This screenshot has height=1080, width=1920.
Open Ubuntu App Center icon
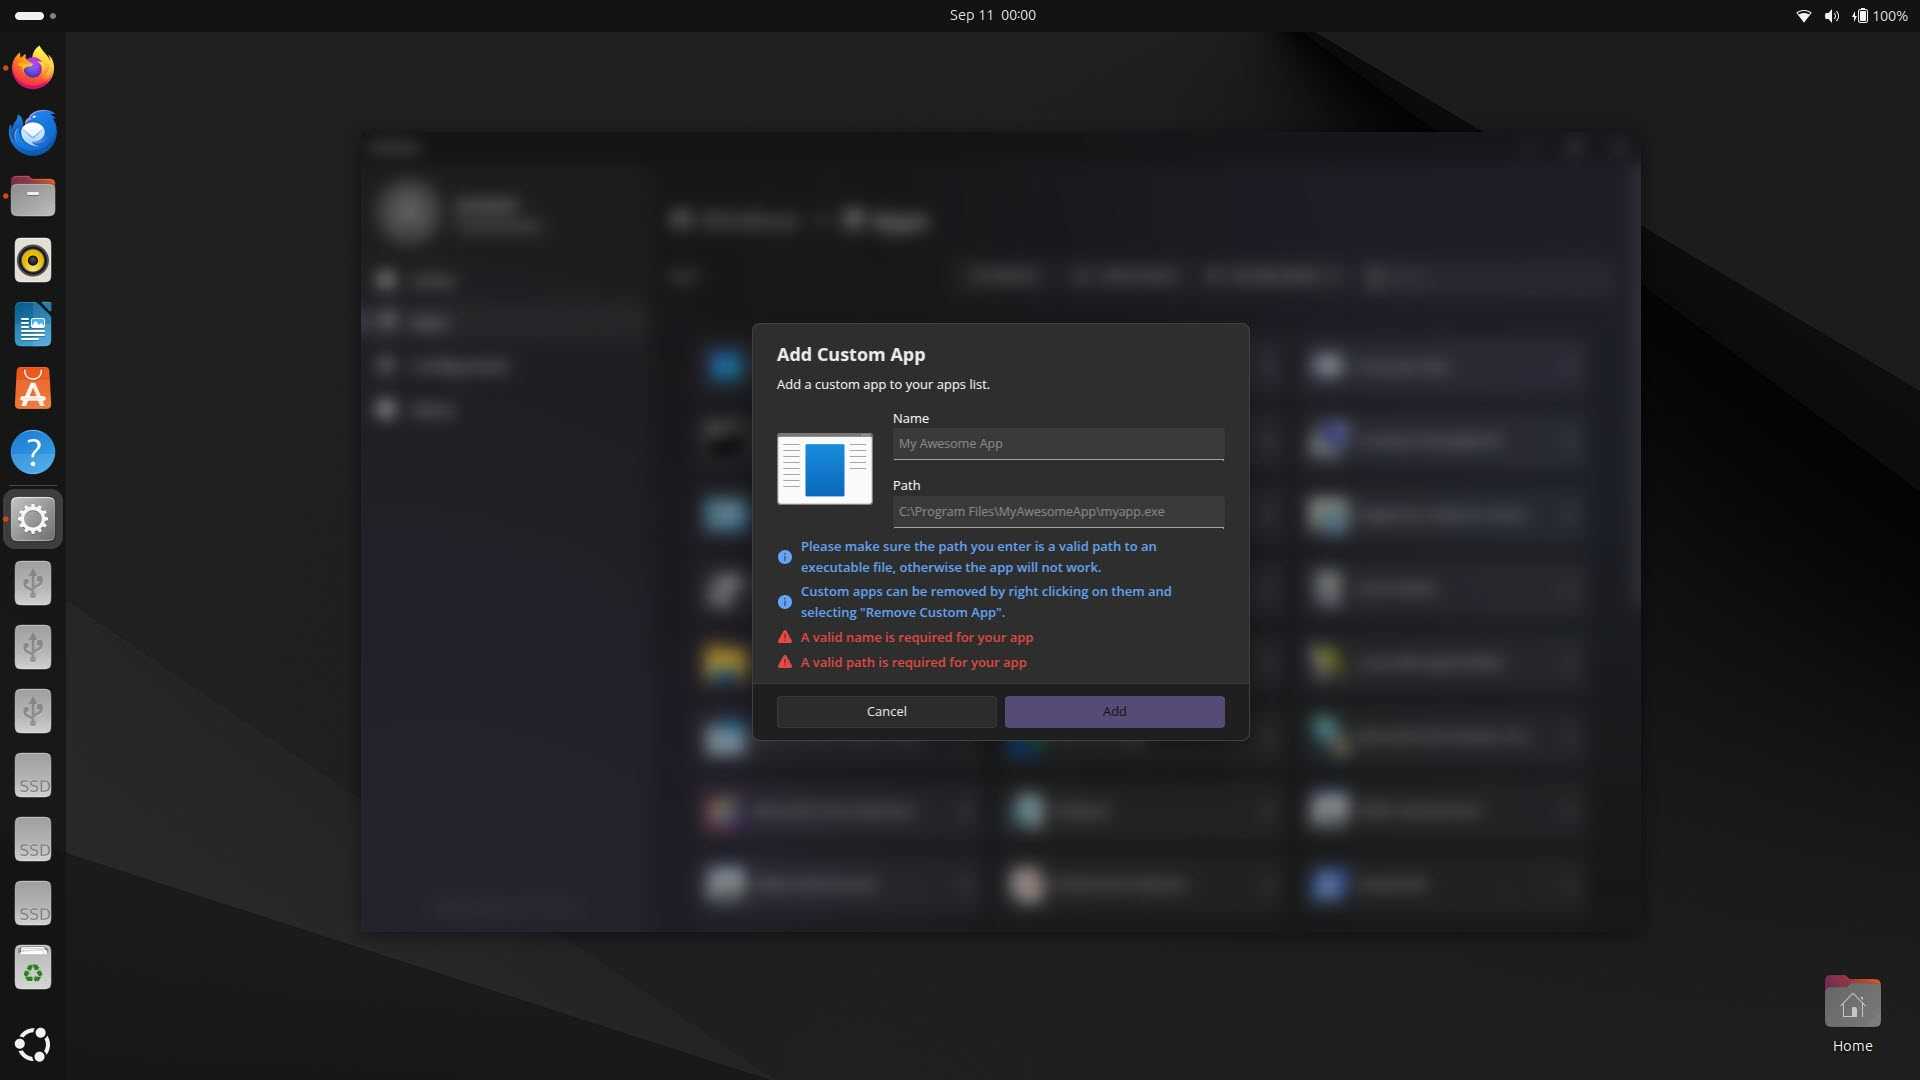click(33, 389)
